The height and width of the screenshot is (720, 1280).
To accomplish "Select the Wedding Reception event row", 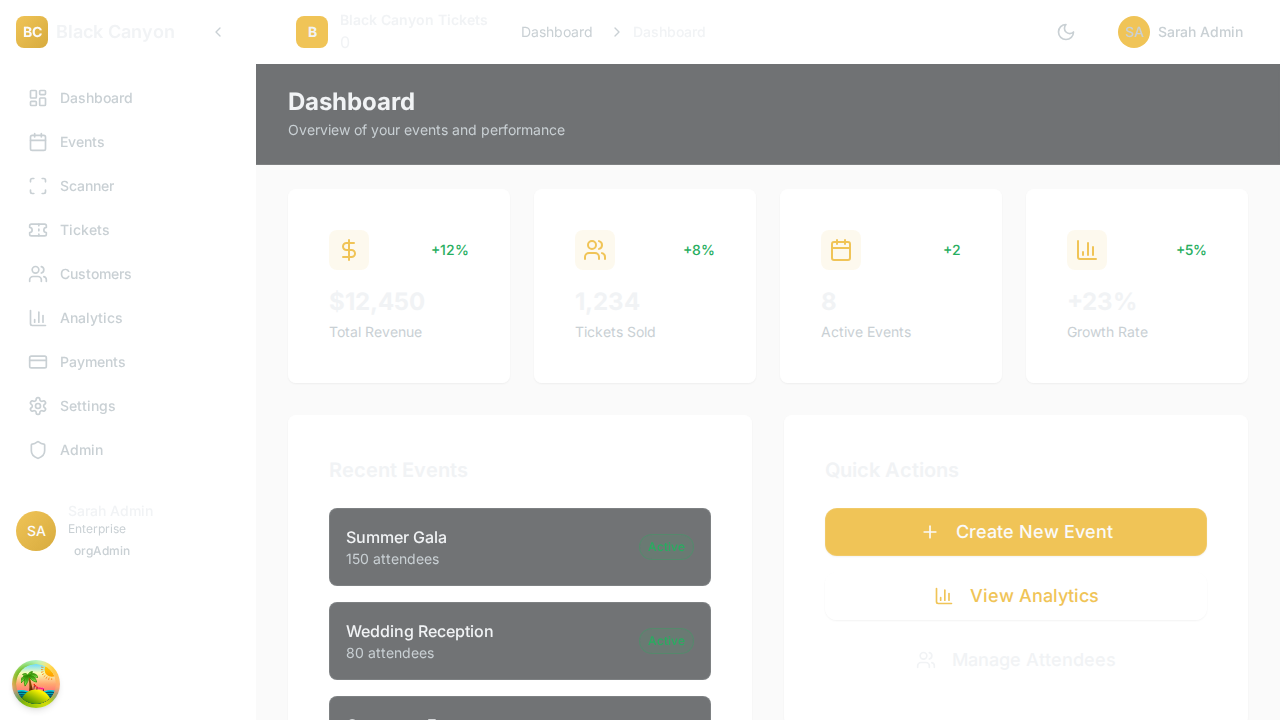I will coord(519,641).
